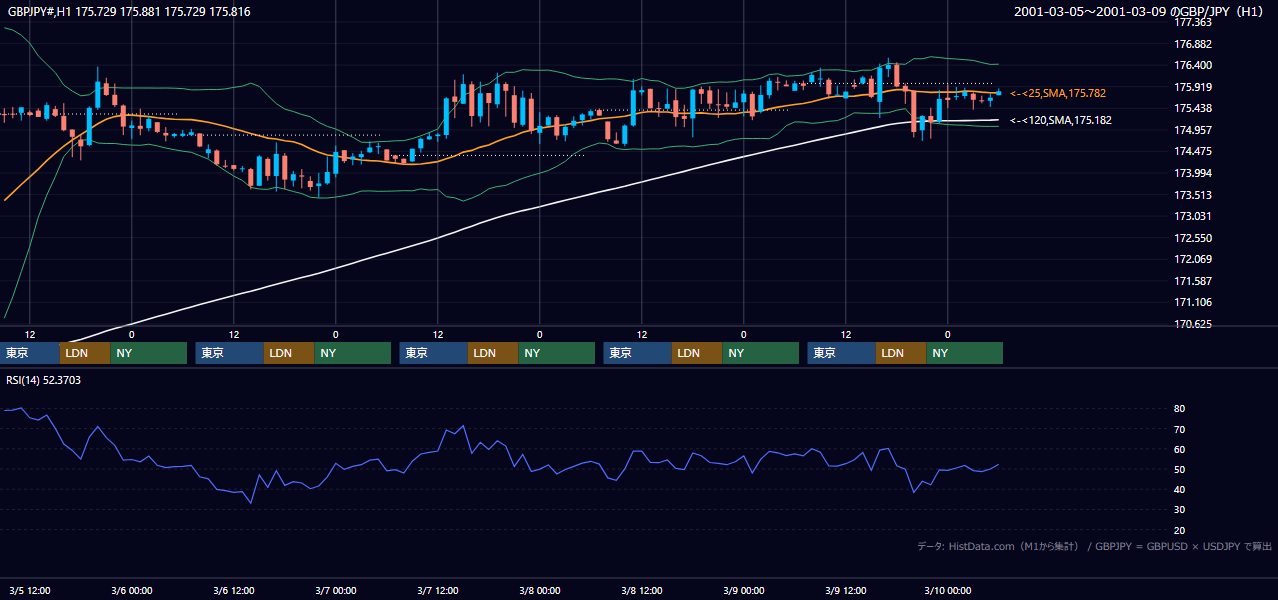Click the 172.069 price label
Screen dimensions: 1278x600
(x=1193, y=259)
